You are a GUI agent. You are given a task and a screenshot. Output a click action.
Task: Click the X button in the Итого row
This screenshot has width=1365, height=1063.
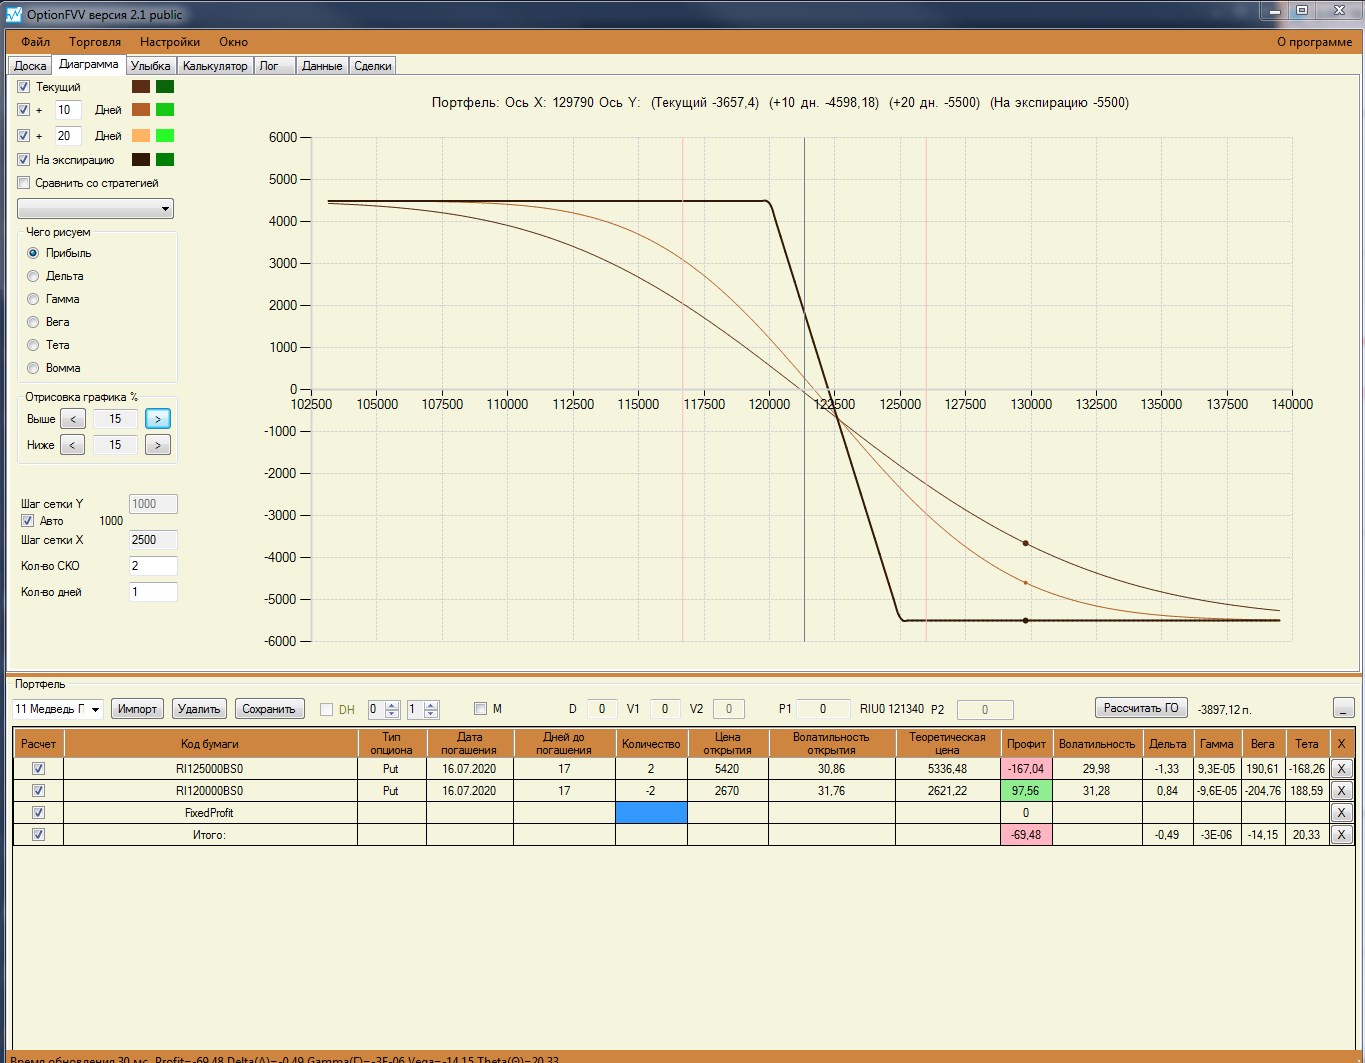(1341, 835)
